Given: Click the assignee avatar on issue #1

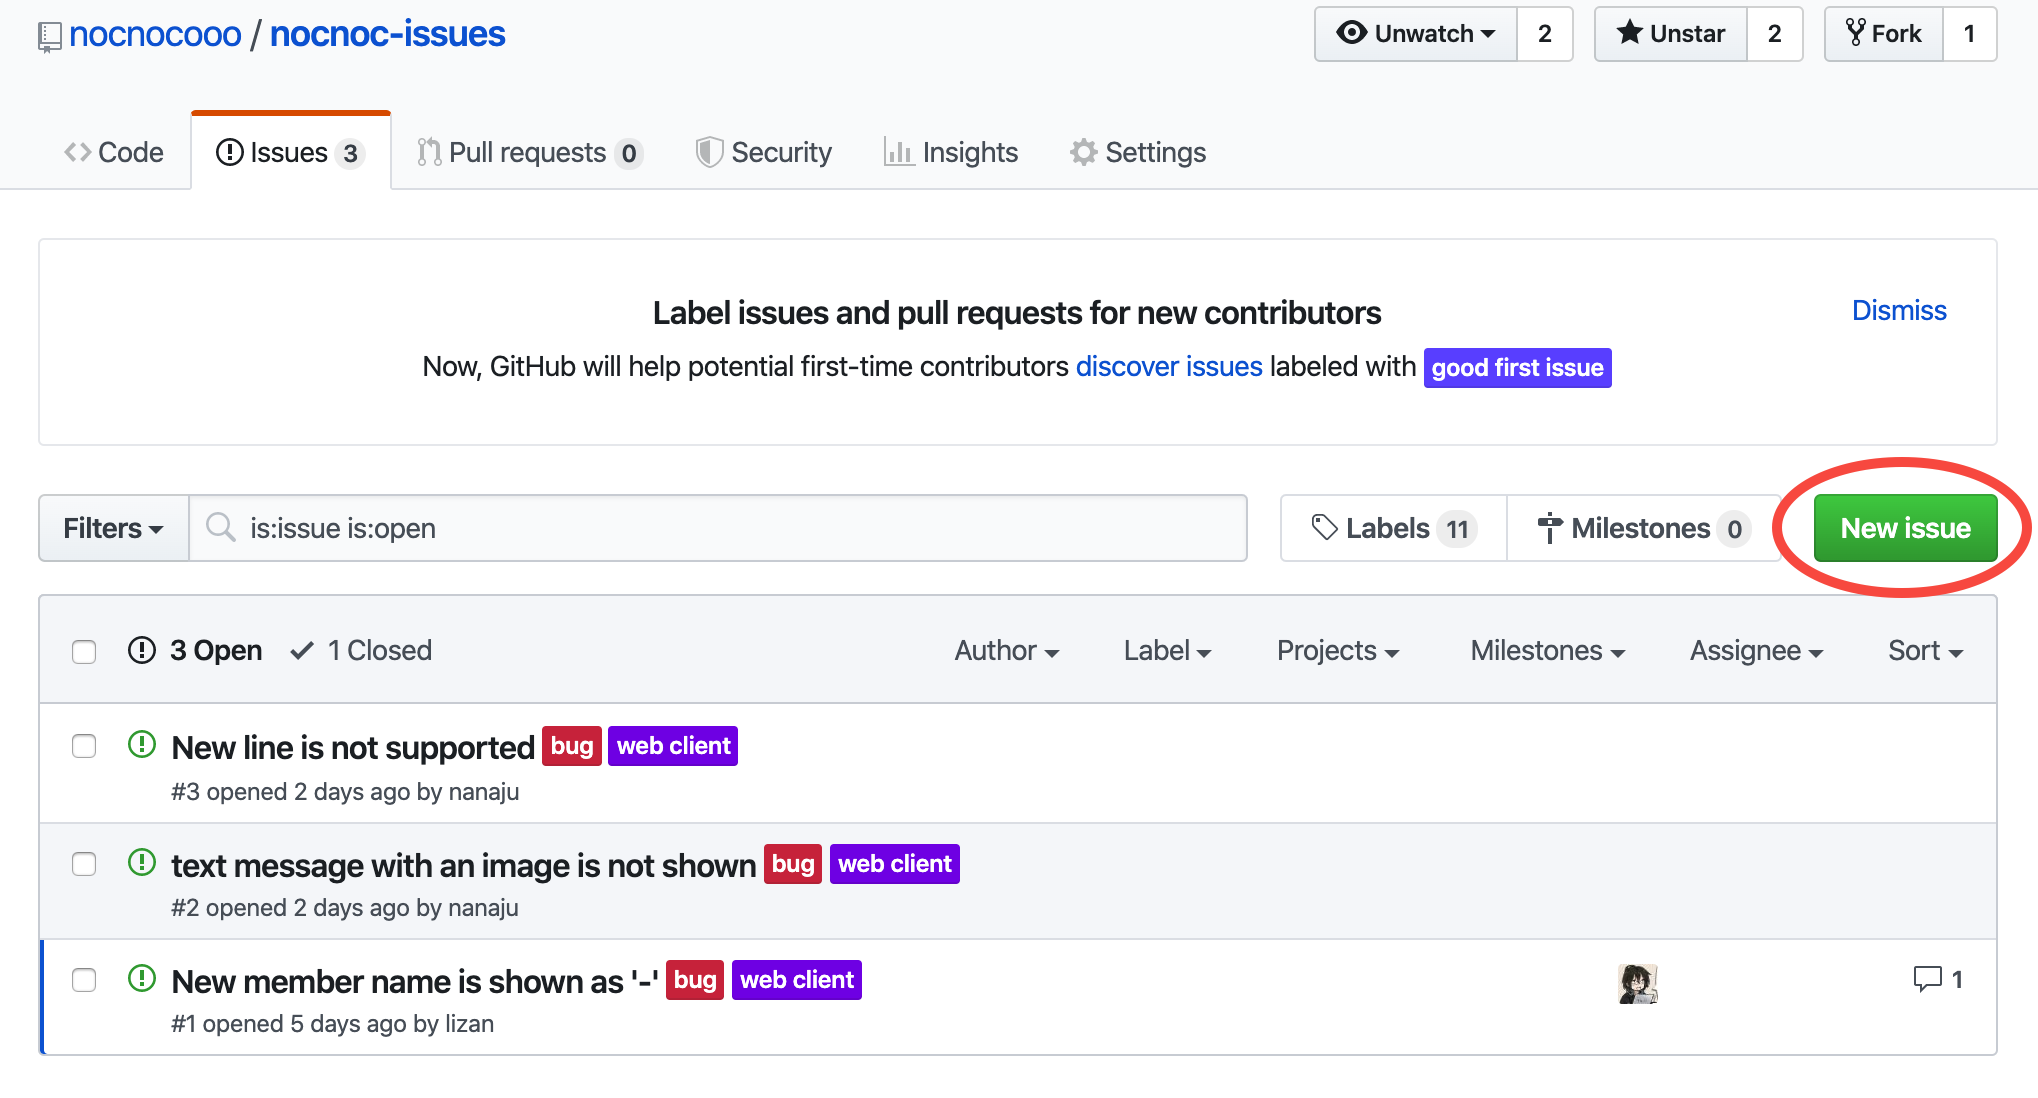Looking at the screenshot, I should pos(1637,984).
